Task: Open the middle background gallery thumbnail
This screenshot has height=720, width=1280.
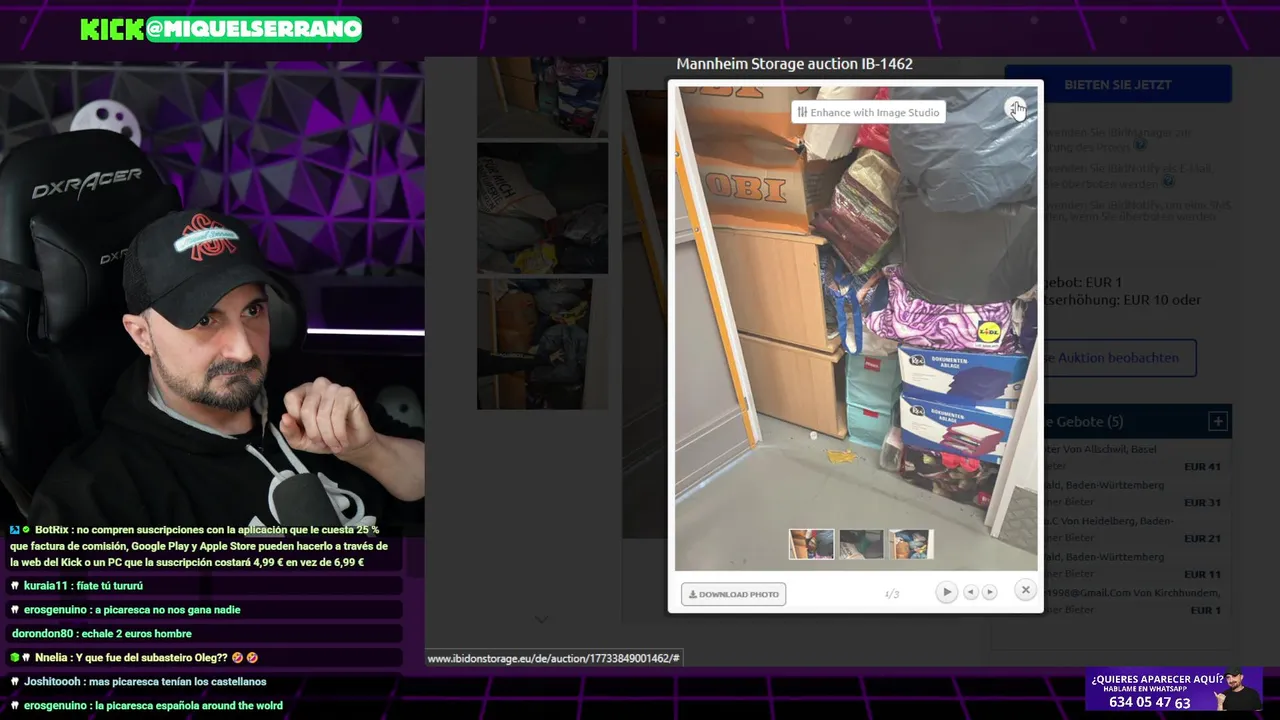Action: click(x=542, y=208)
